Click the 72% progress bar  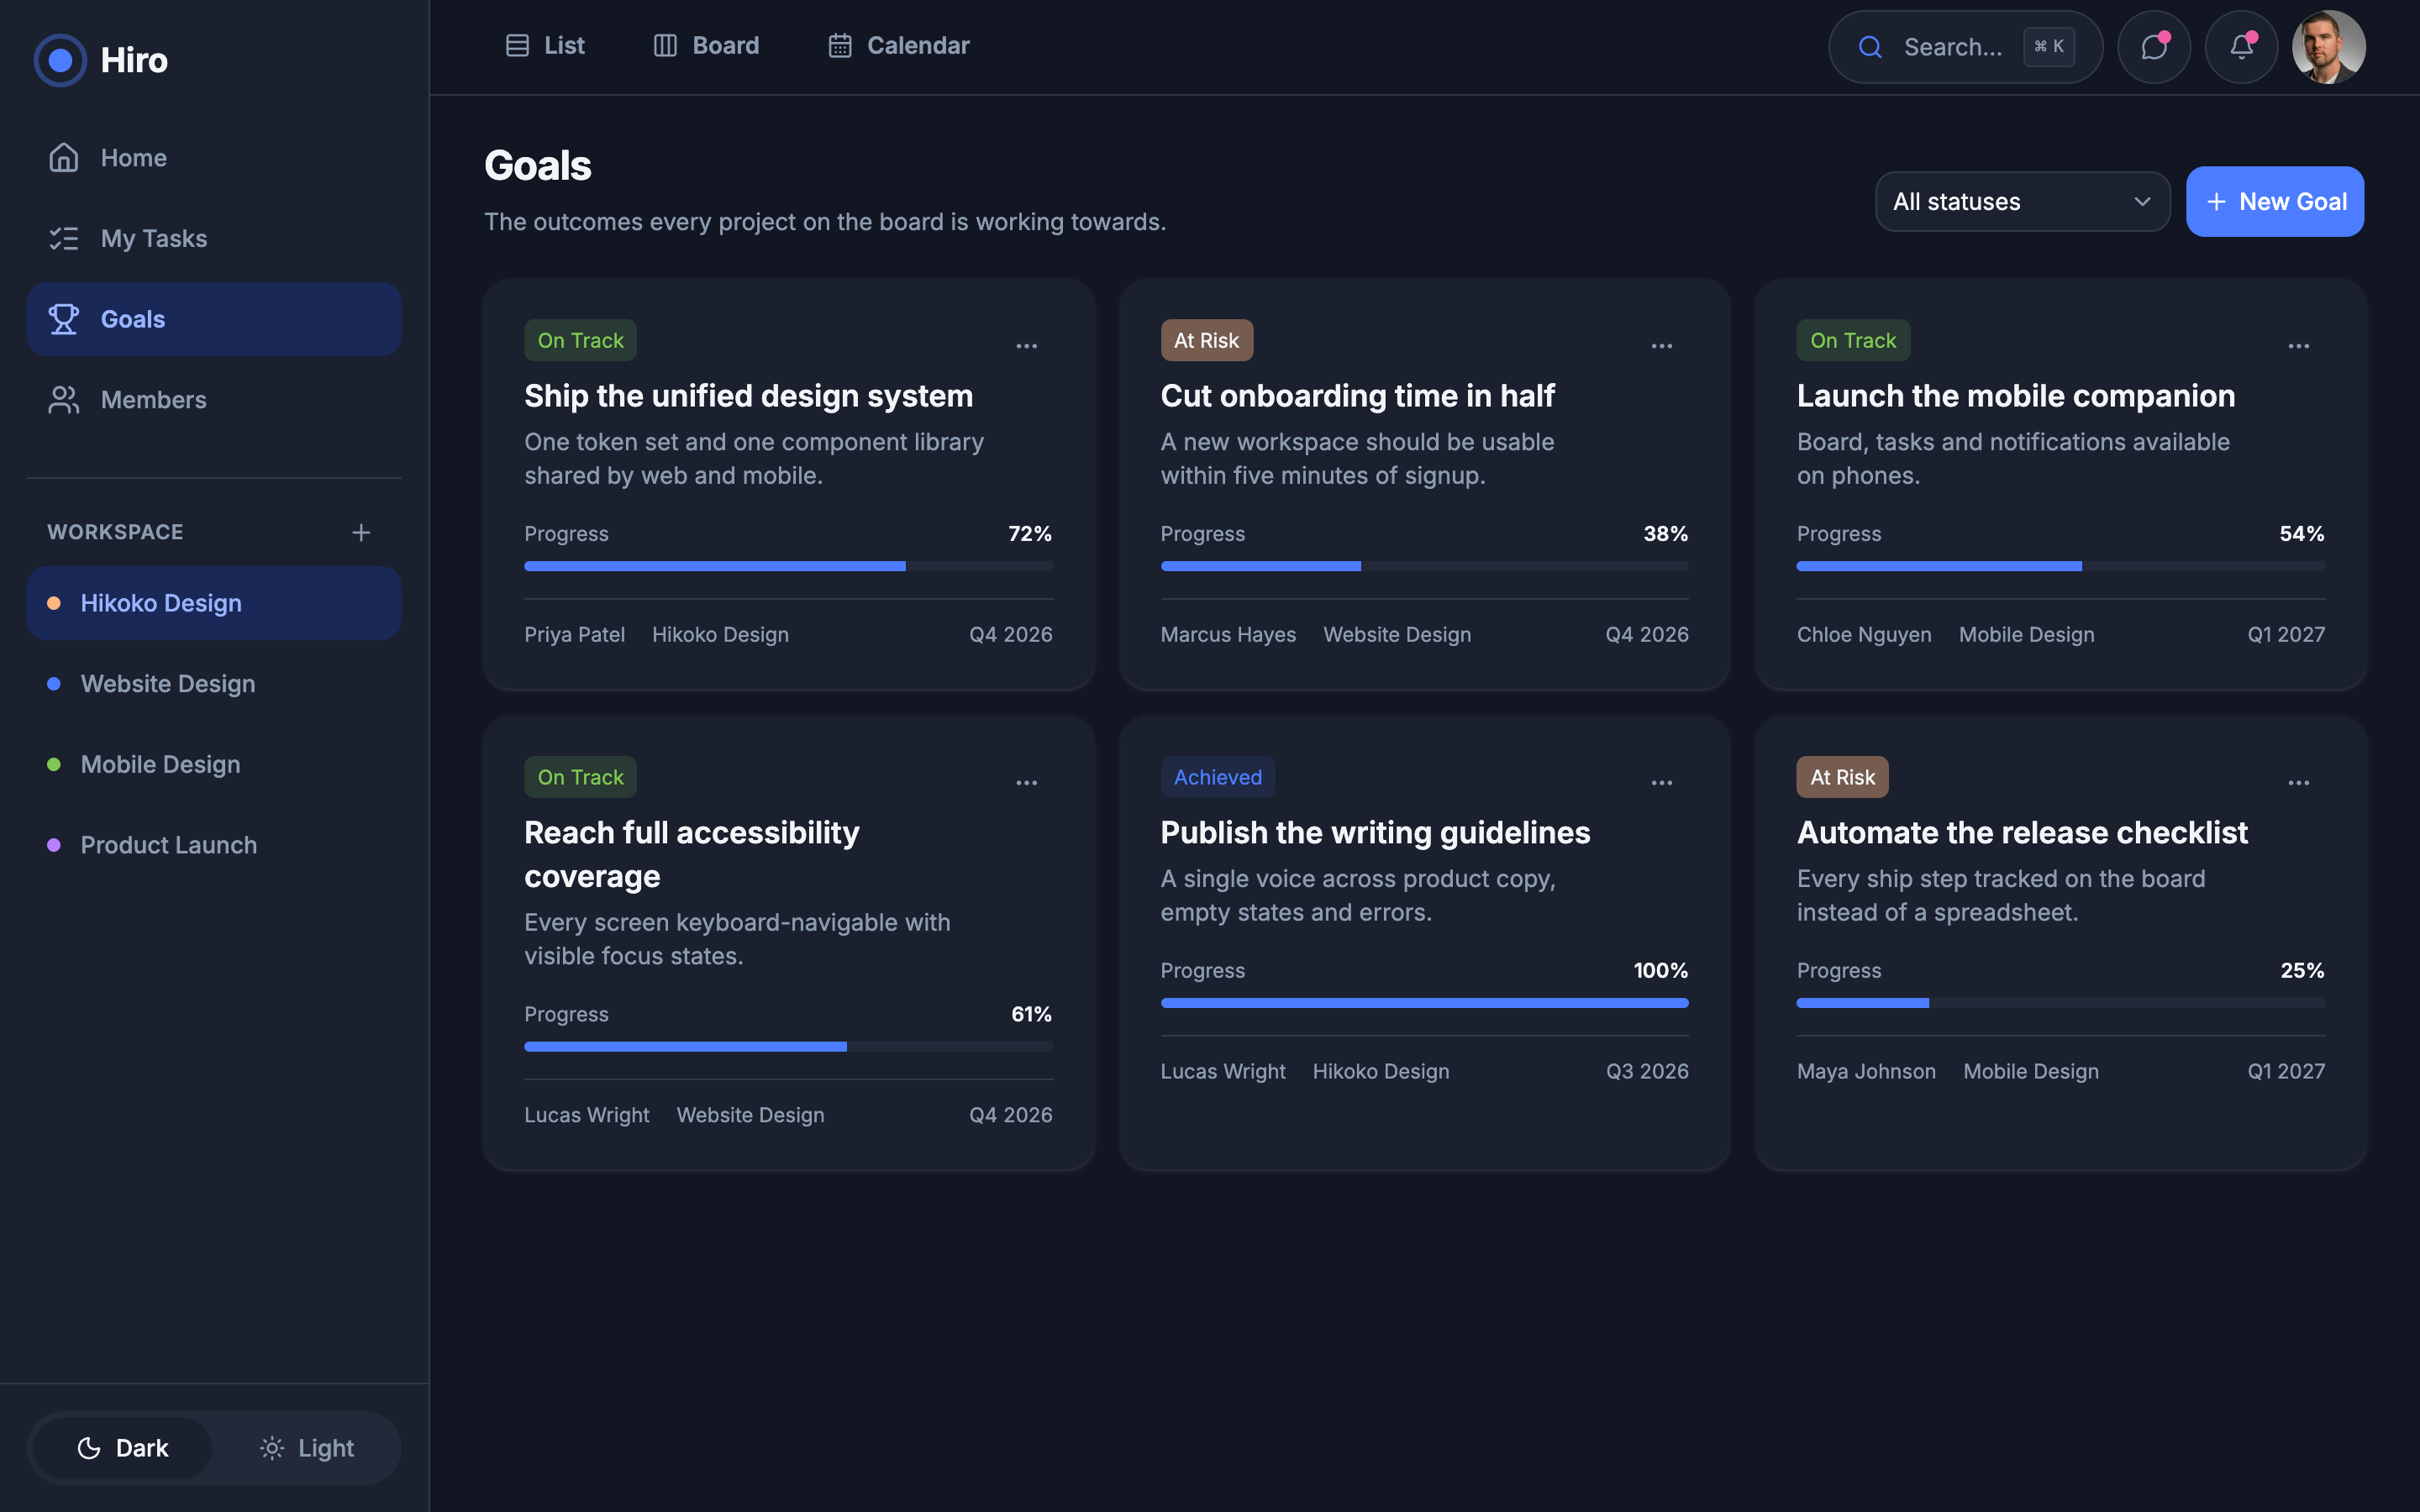coord(788,566)
